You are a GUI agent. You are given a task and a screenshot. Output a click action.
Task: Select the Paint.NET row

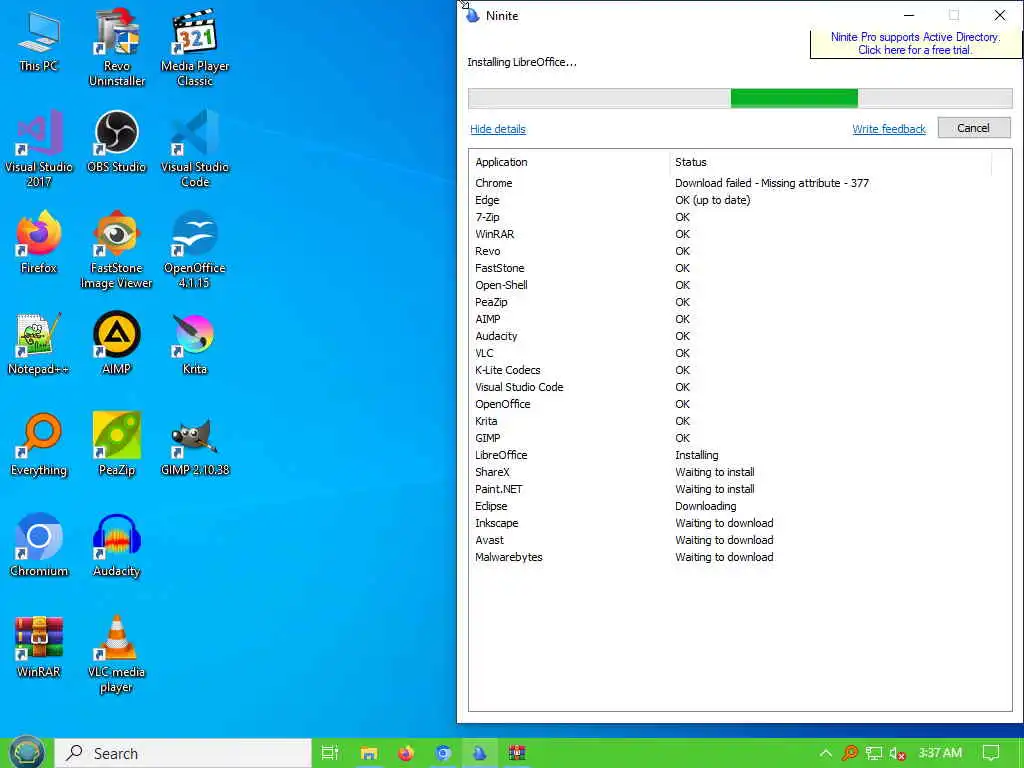(740, 488)
